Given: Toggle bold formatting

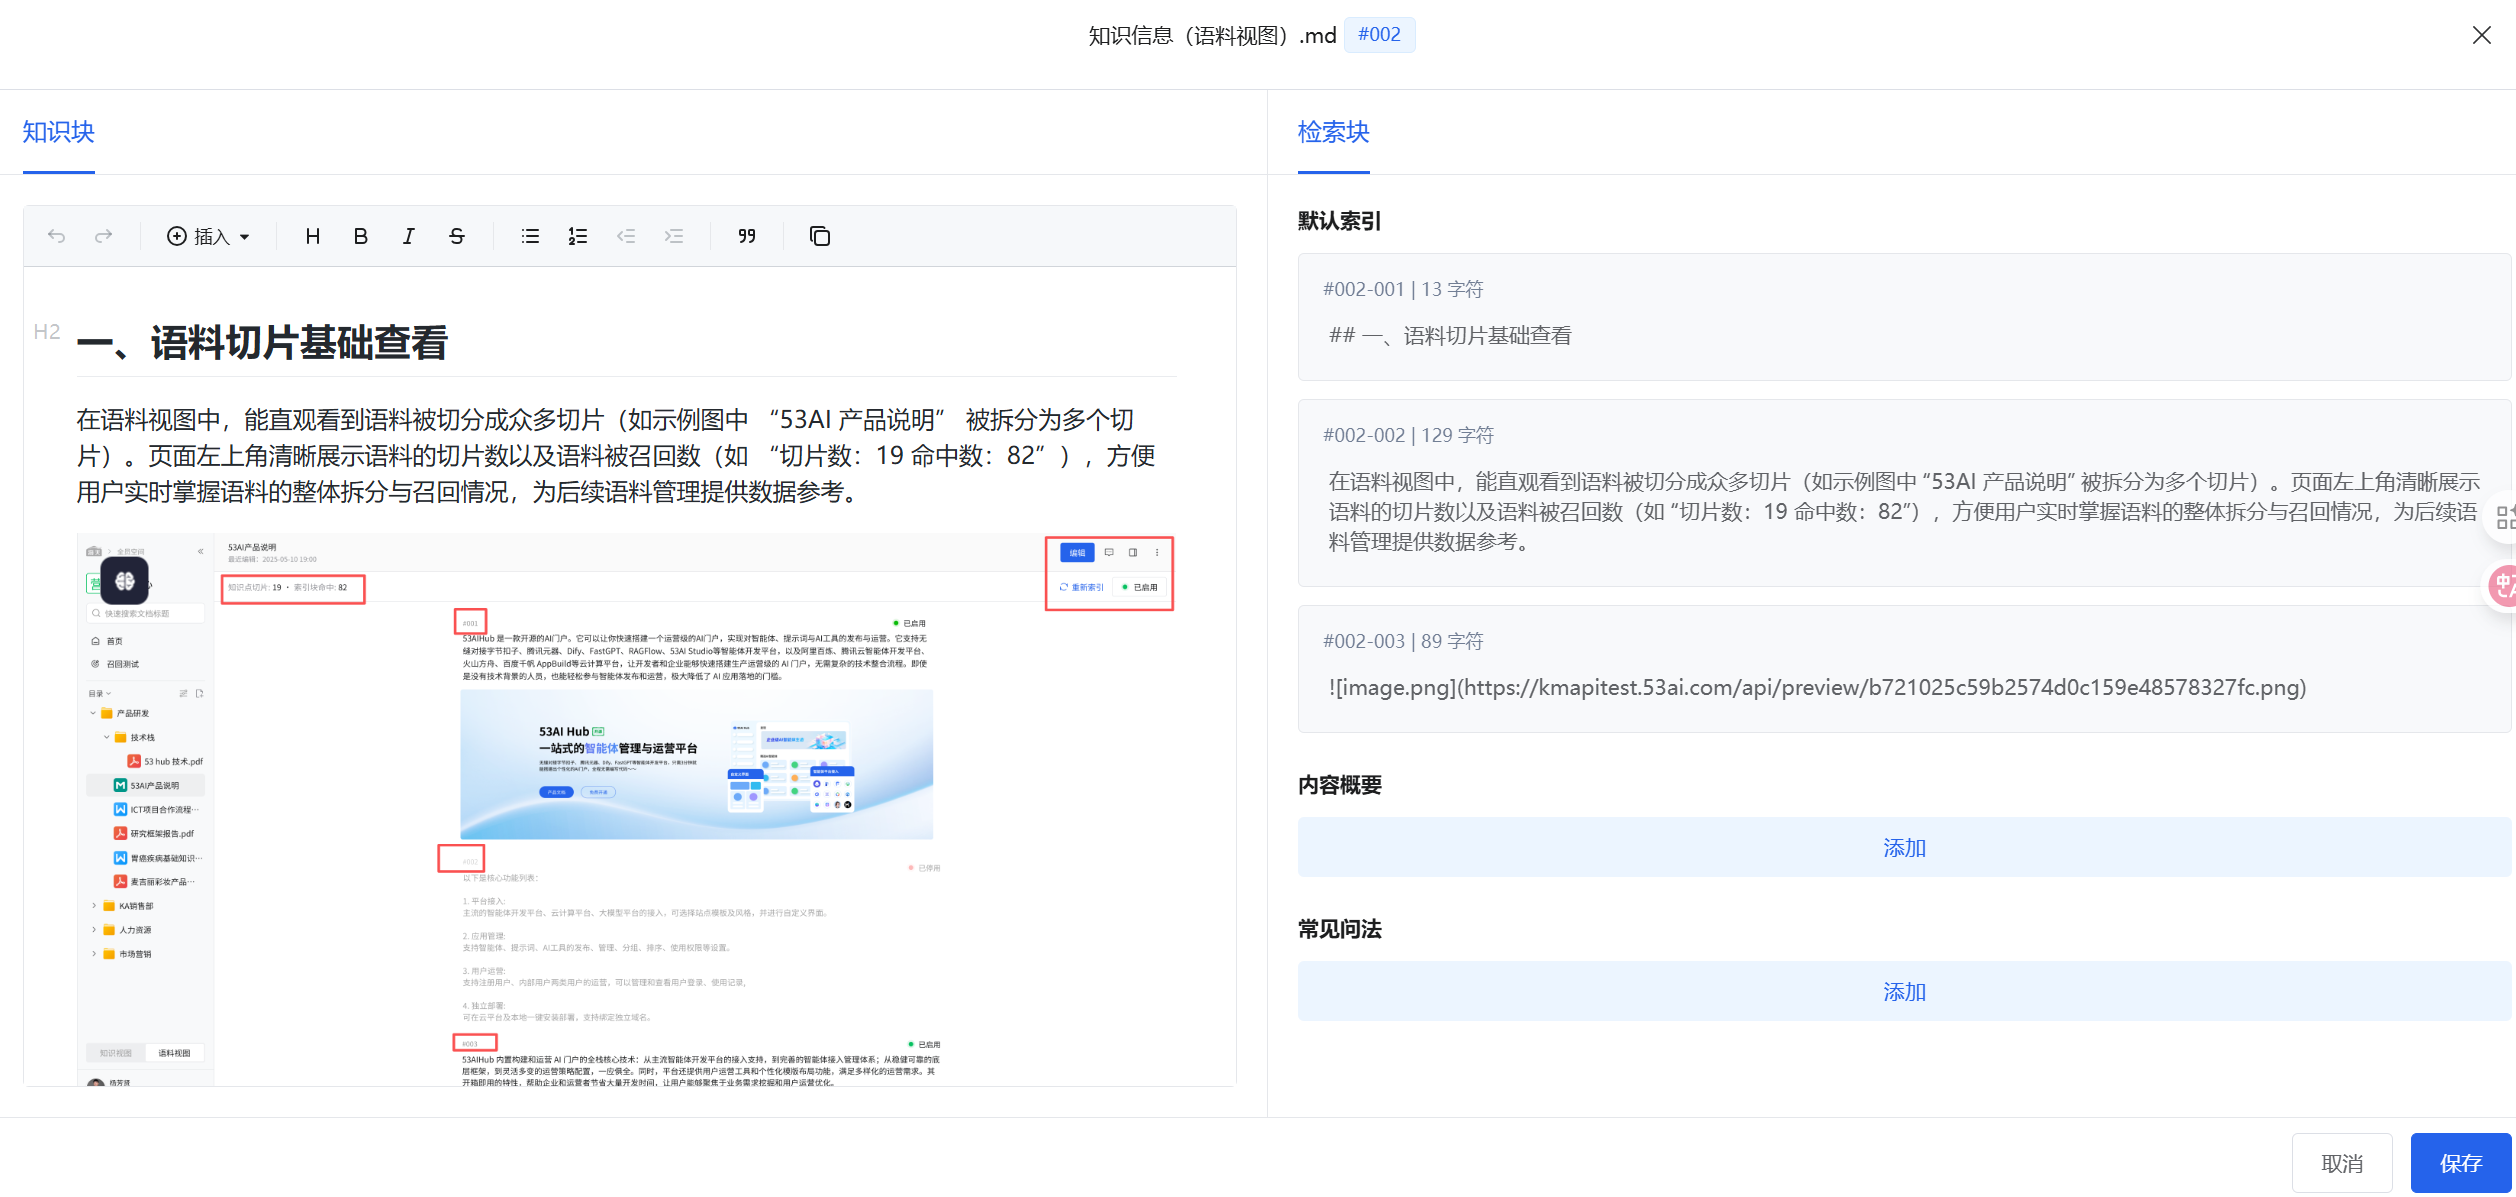Looking at the screenshot, I should [361, 236].
